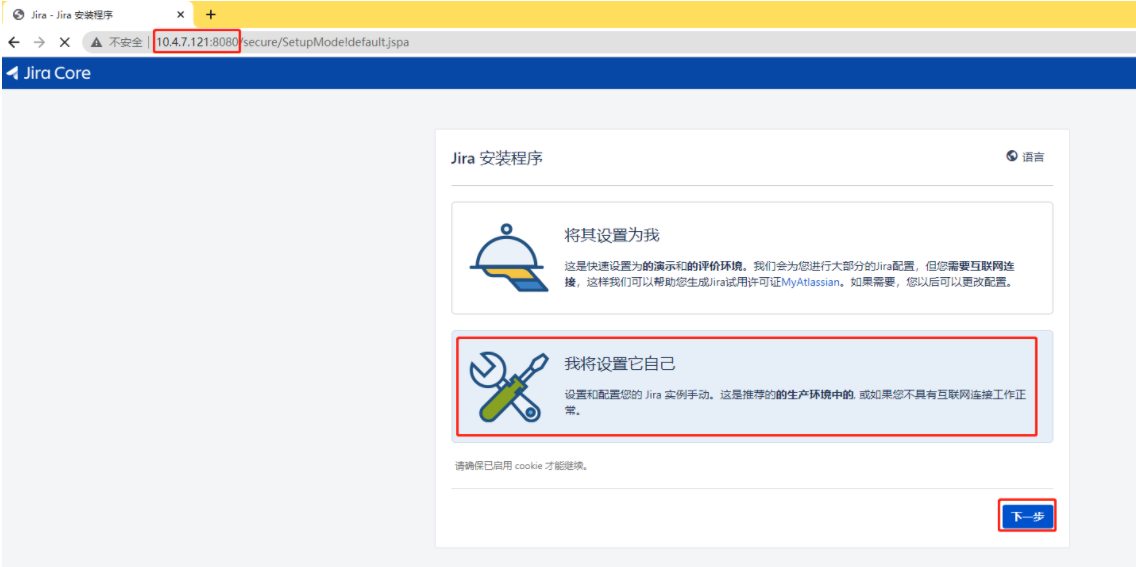Click the globe icon next to 语言
This screenshot has width=1136, height=567.
1012,156
